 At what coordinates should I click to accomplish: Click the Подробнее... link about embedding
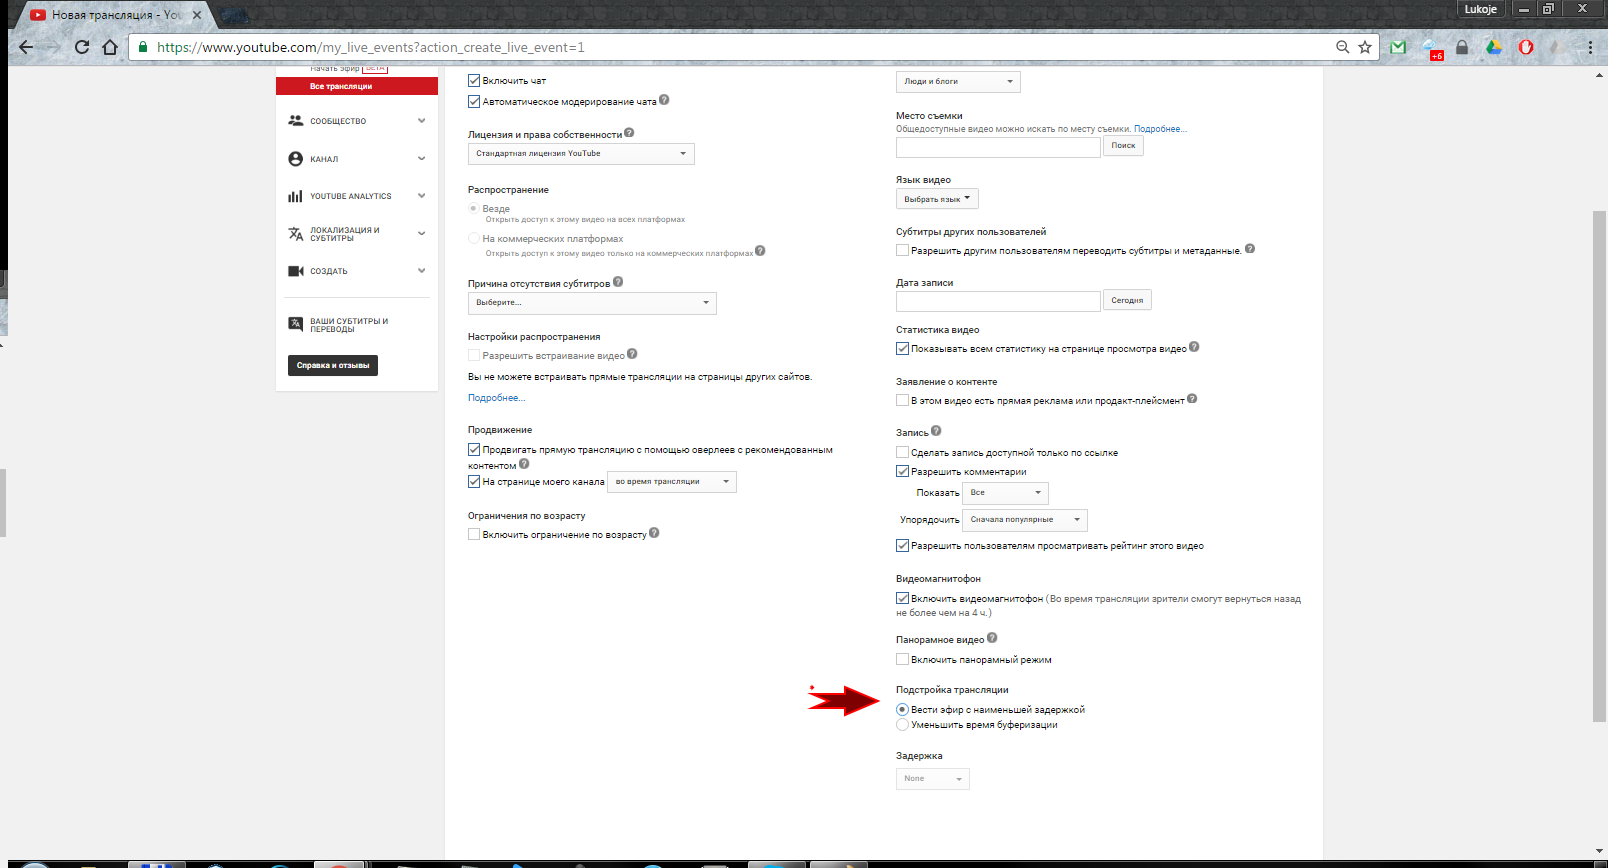pos(496,398)
